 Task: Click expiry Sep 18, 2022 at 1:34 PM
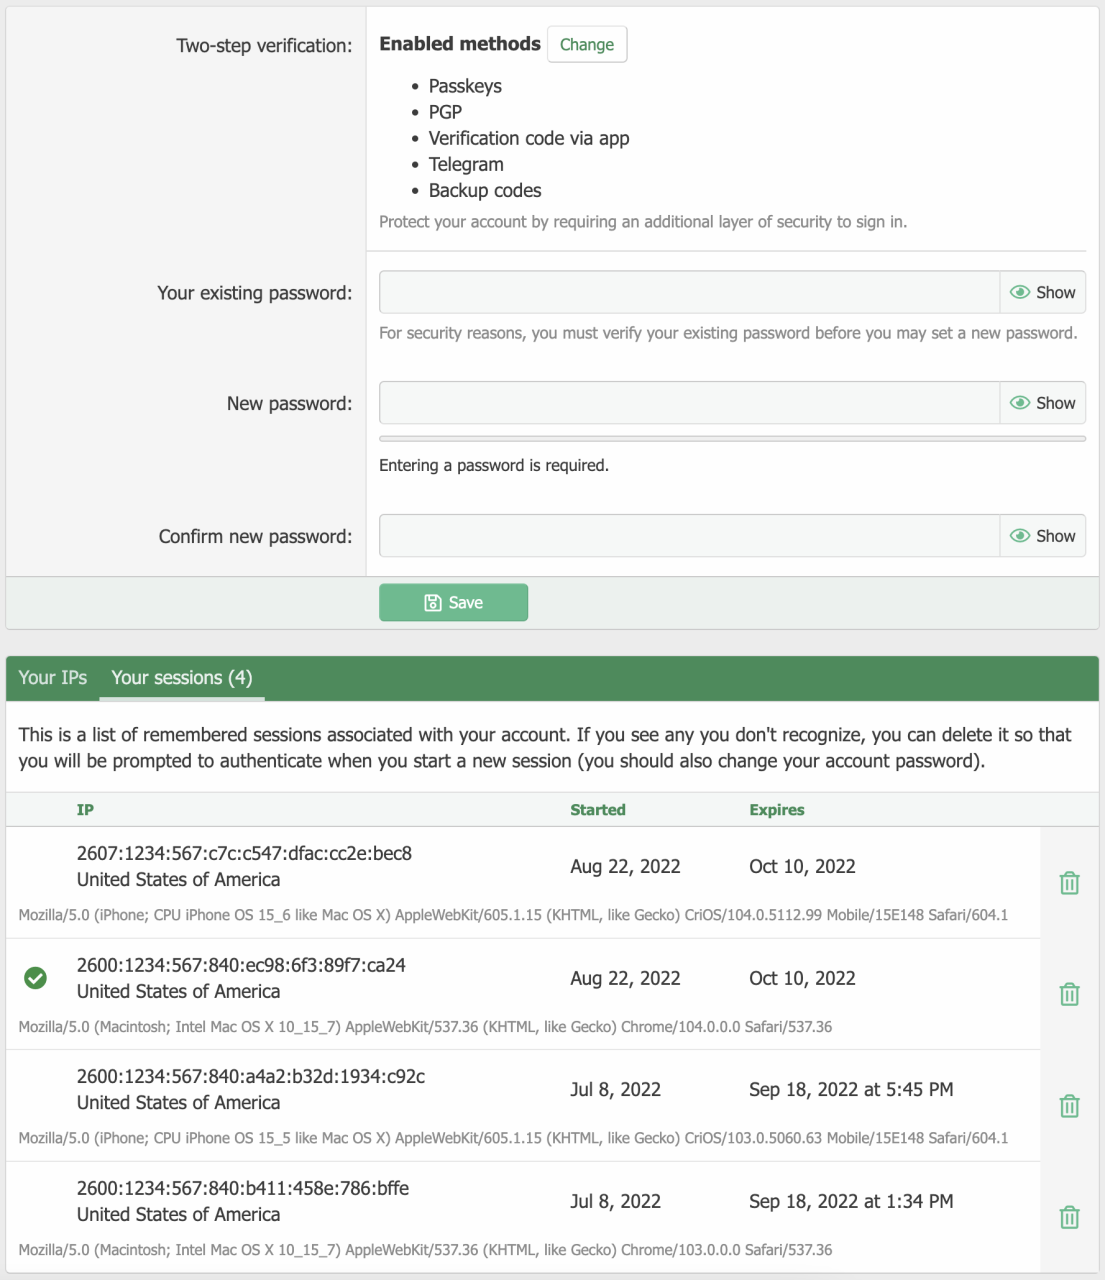851,1201
